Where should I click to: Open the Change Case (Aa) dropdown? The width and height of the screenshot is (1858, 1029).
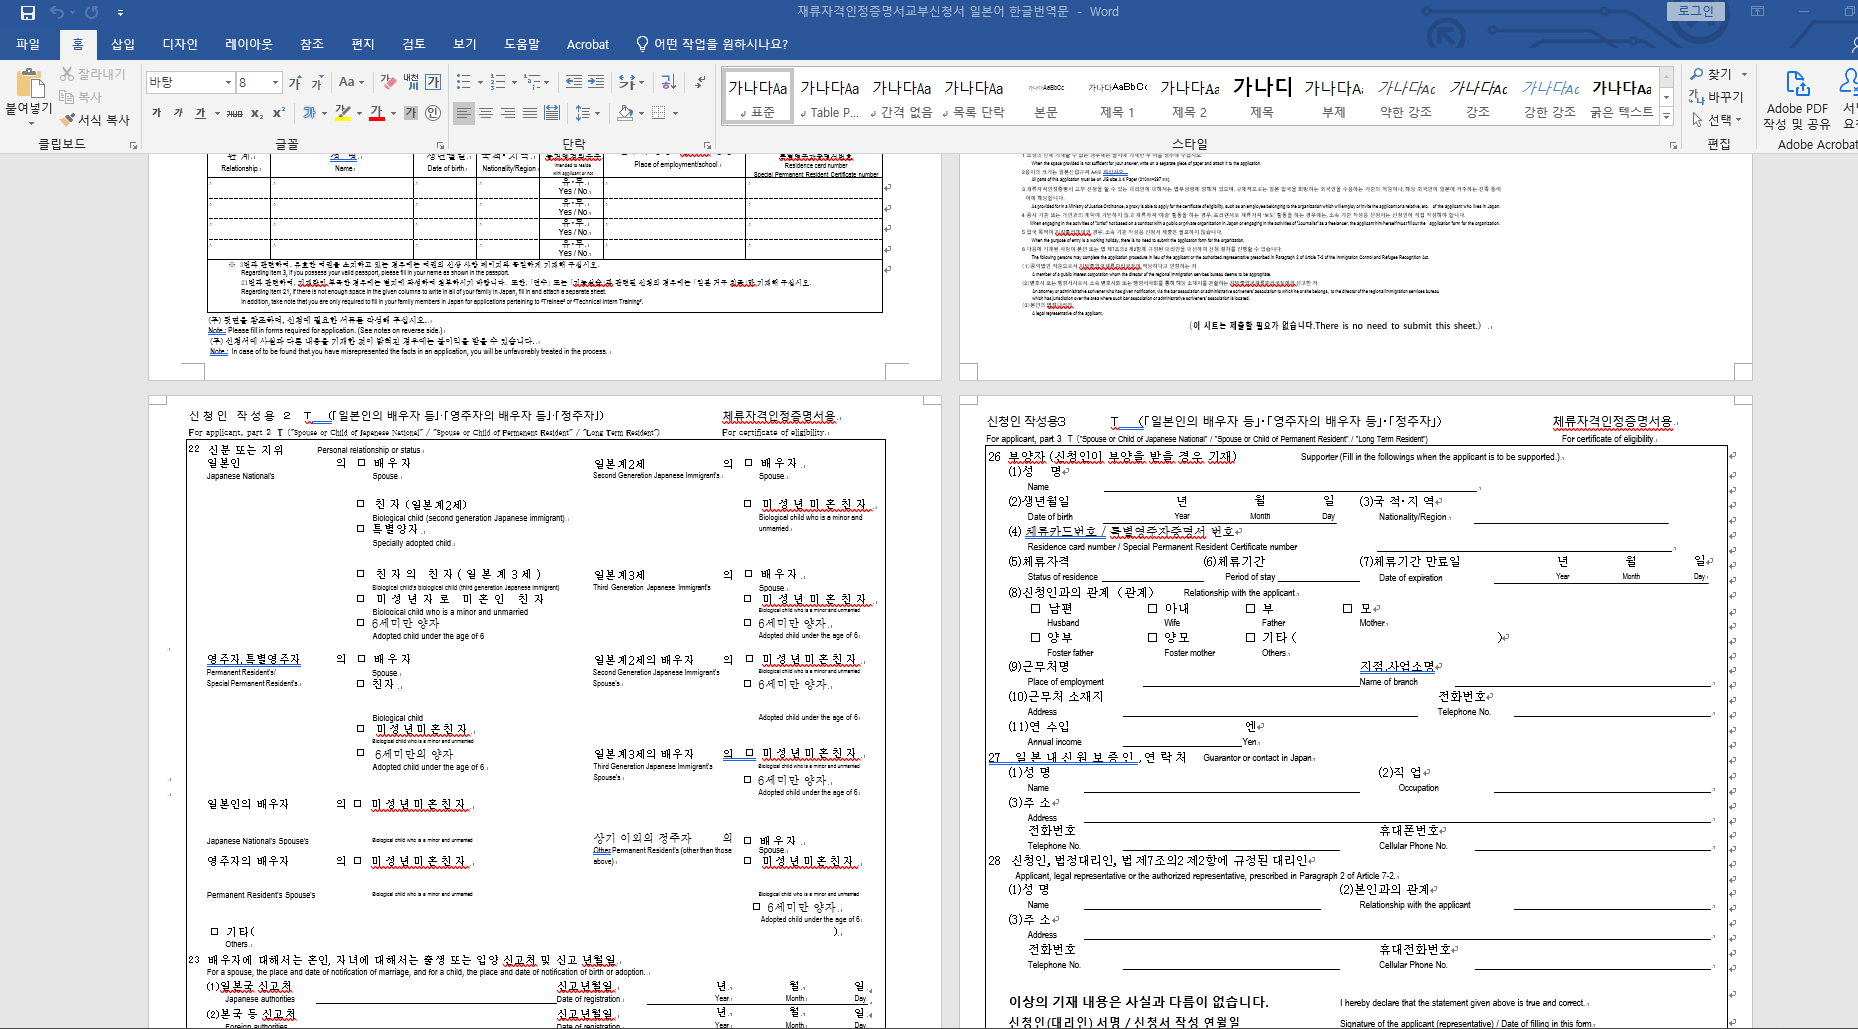[x=351, y=82]
